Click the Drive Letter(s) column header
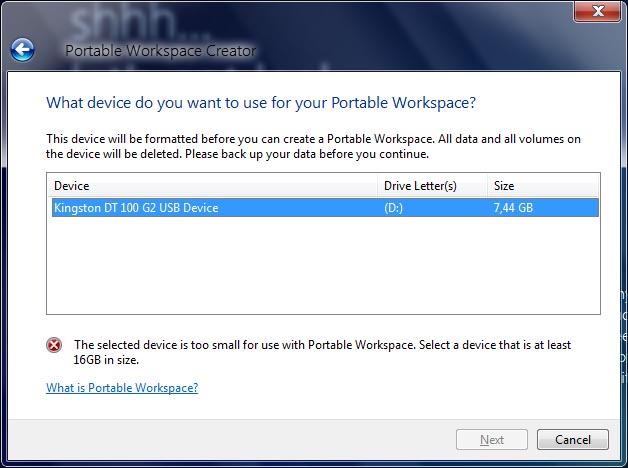This screenshot has height=468, width=628. (x=420, y=186)
